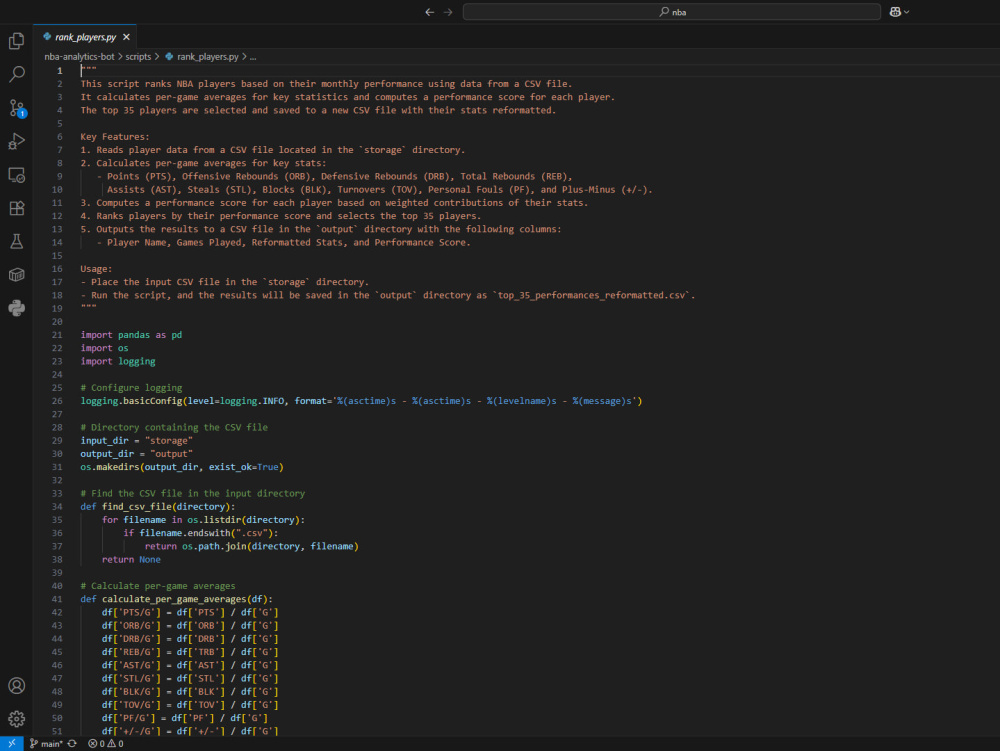Click 'import logging' line
The image size is (1000, 751).
[x=118, y=361]
